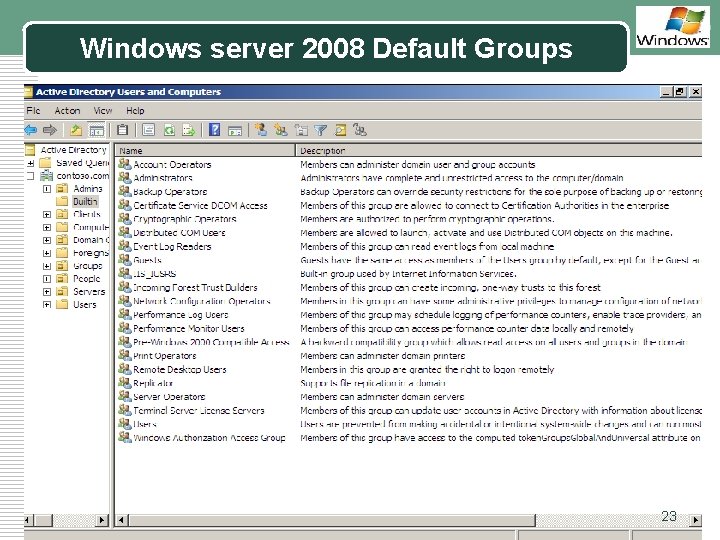Image resolution: width=720 pixels, height=540 pixels.
Task: Collapse the contoso.com domain node
Action: click(x=31, y=176)
